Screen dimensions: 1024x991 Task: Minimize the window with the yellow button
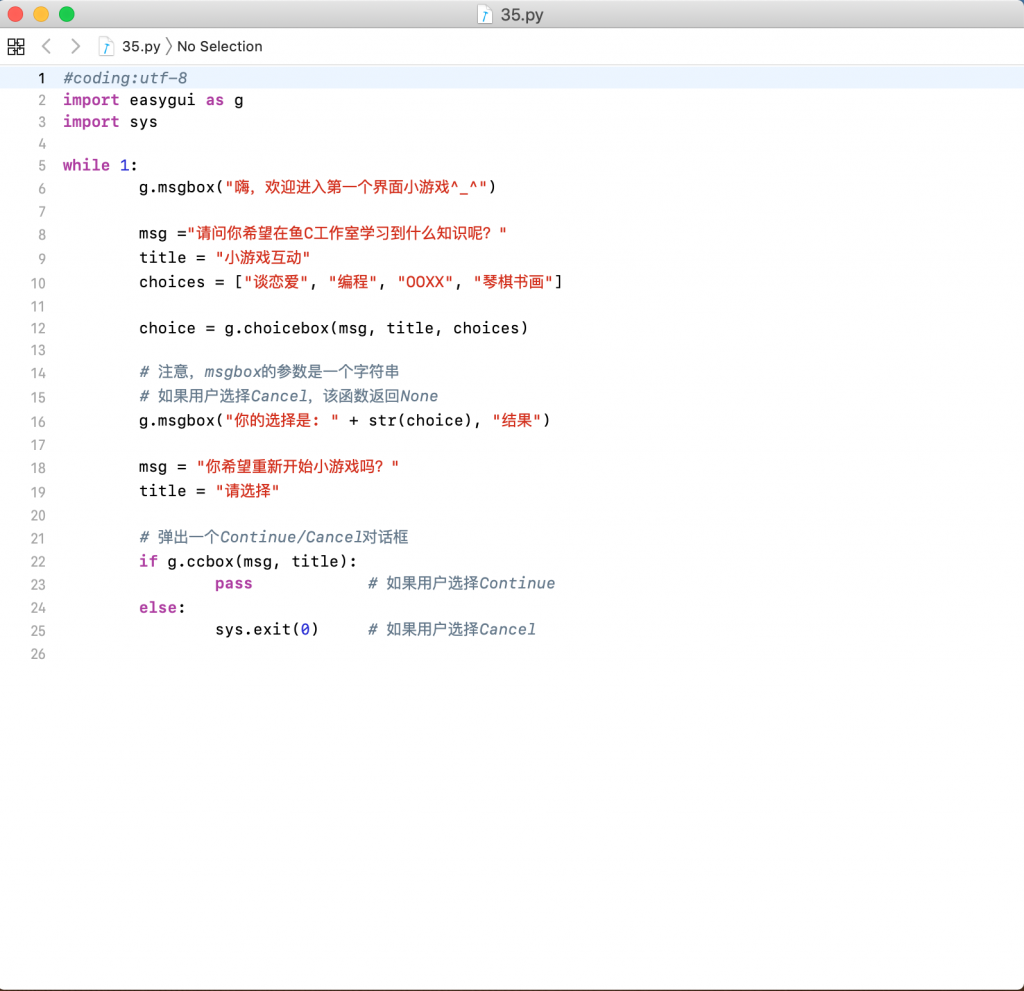tap(41, 14)
